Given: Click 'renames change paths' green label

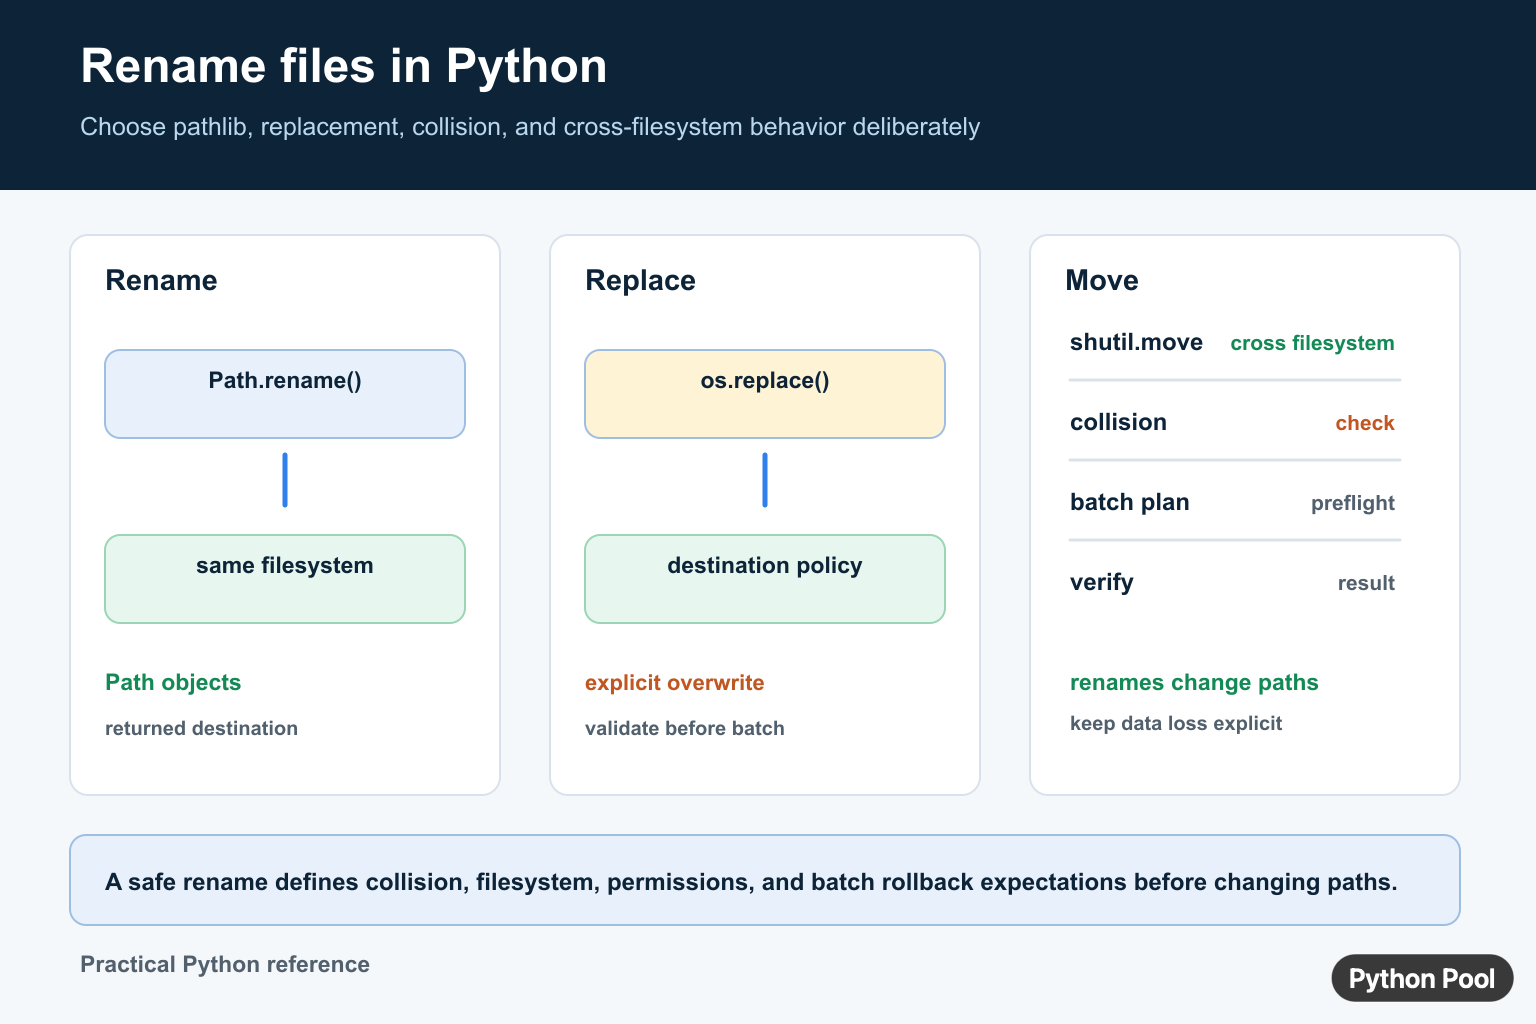Looking at the screenshot, I should coord(1194,683).
